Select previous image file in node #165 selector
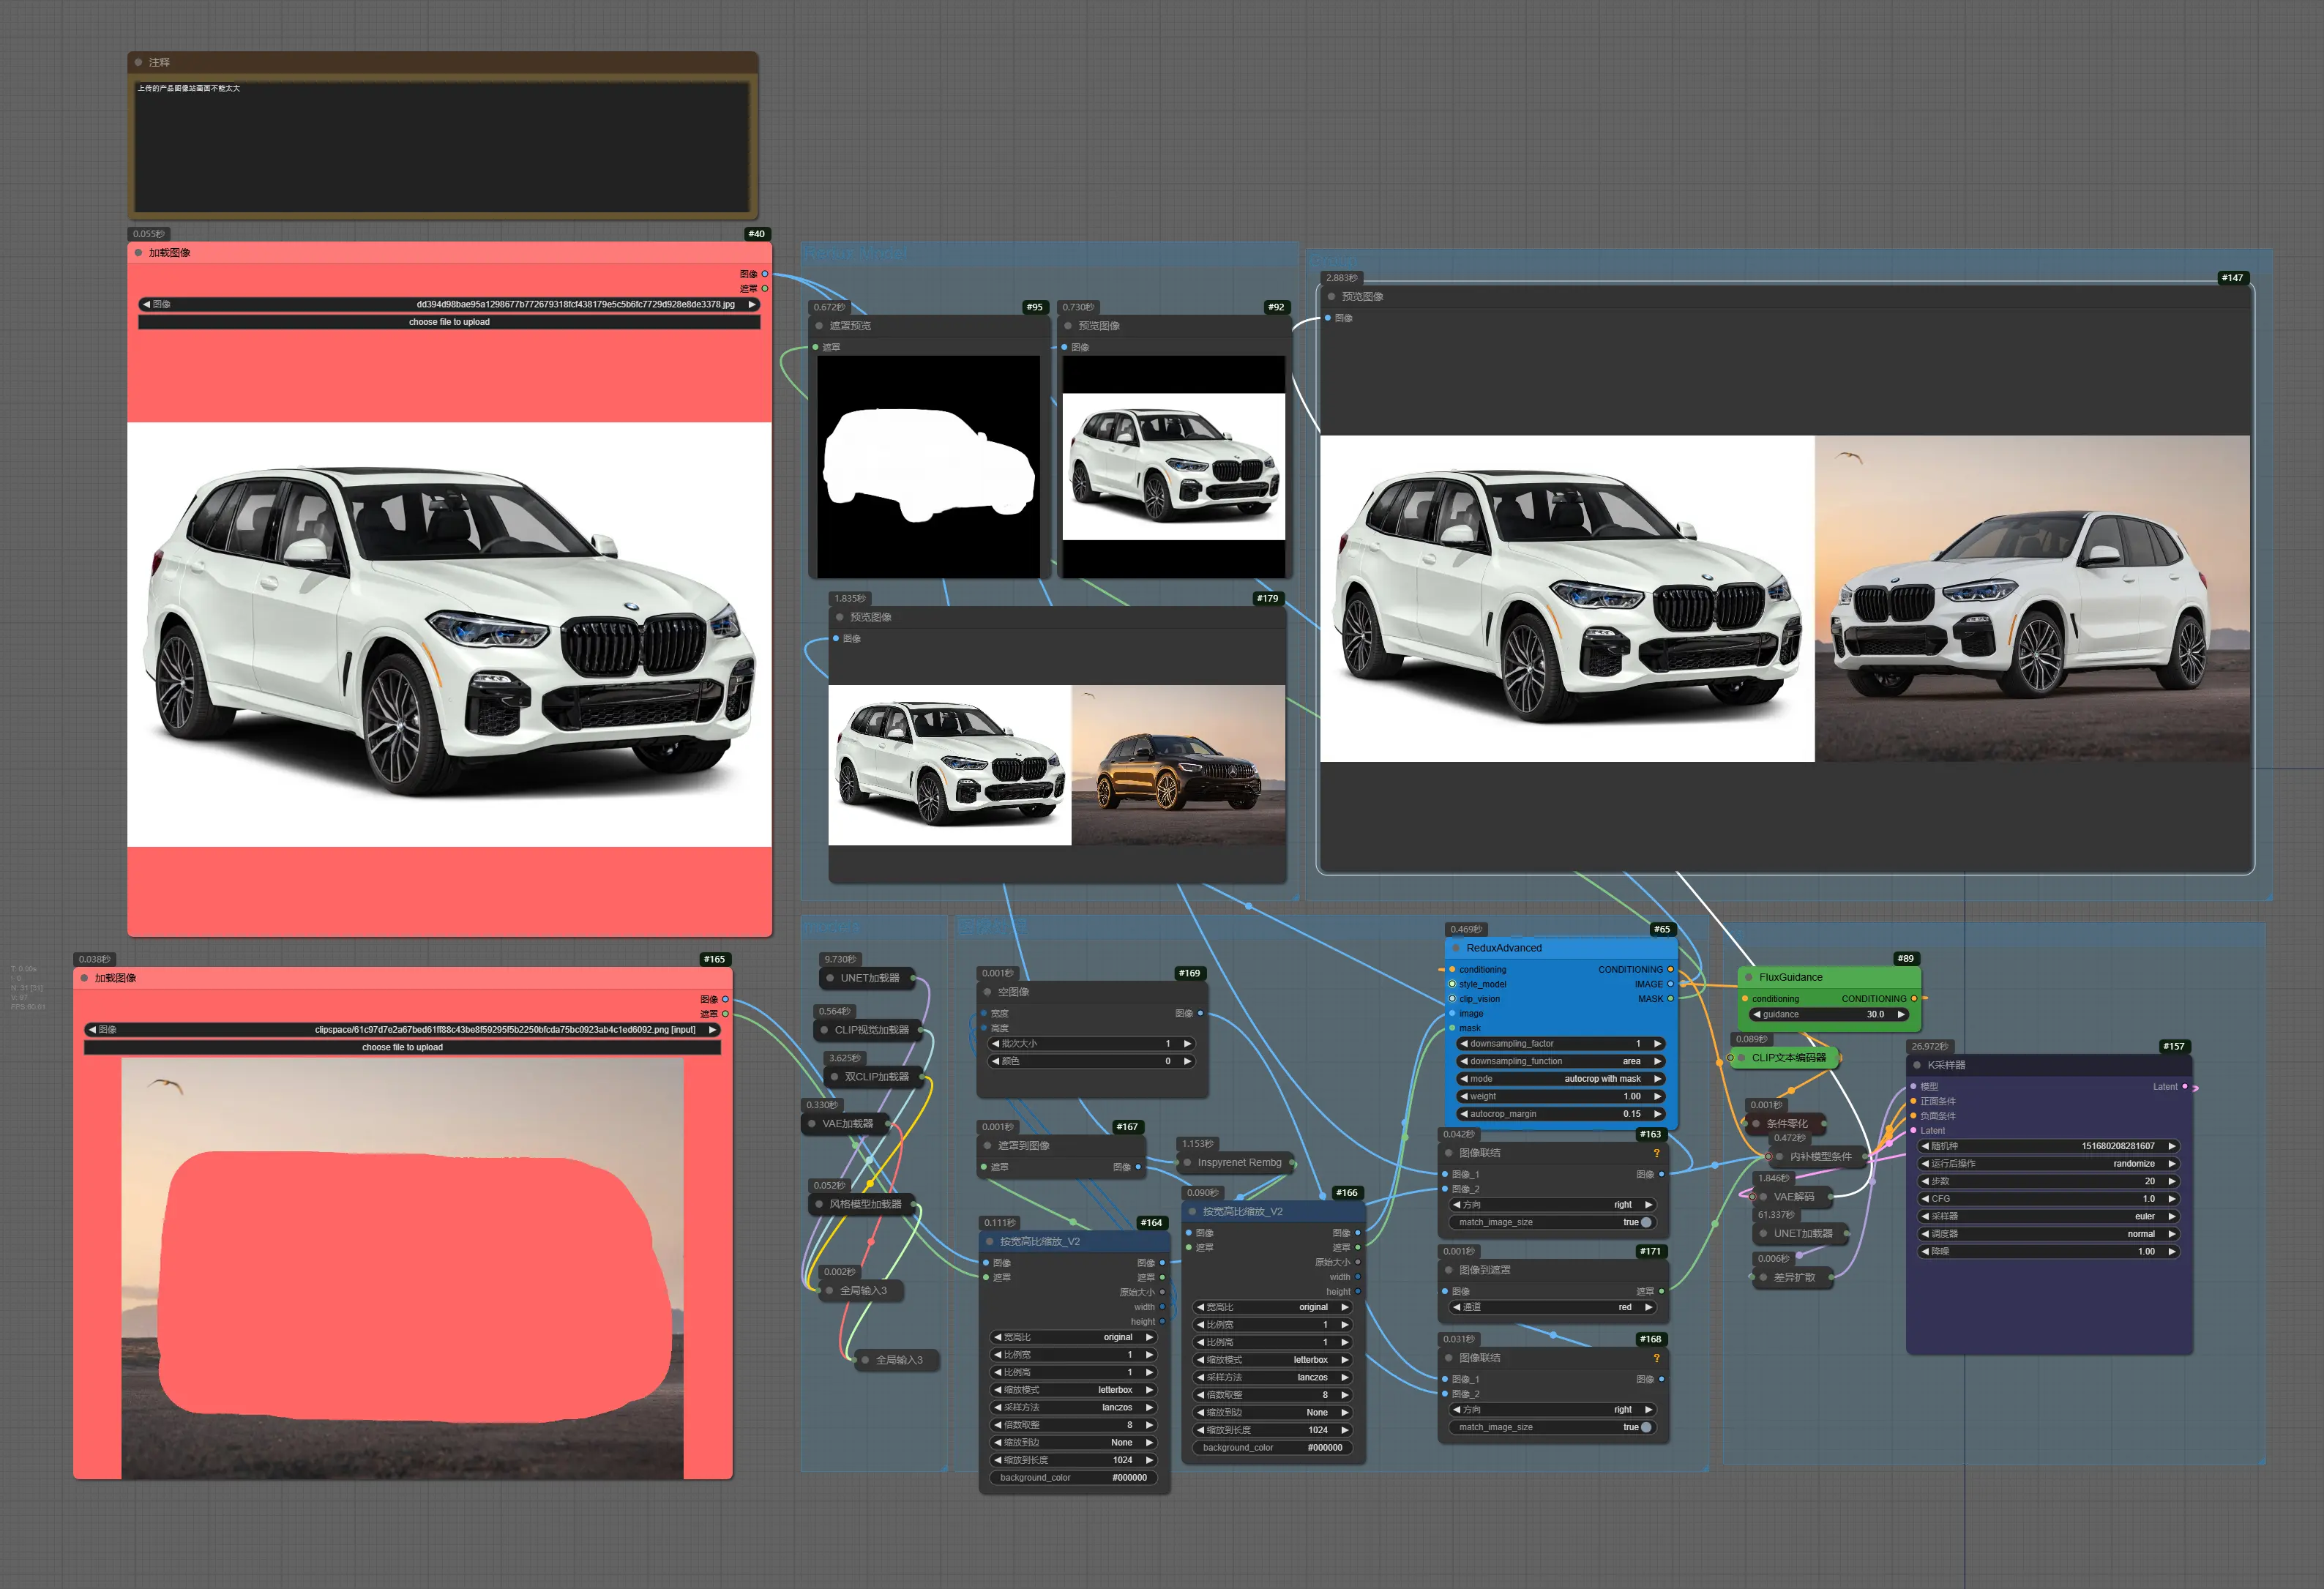 point(92,1029)
